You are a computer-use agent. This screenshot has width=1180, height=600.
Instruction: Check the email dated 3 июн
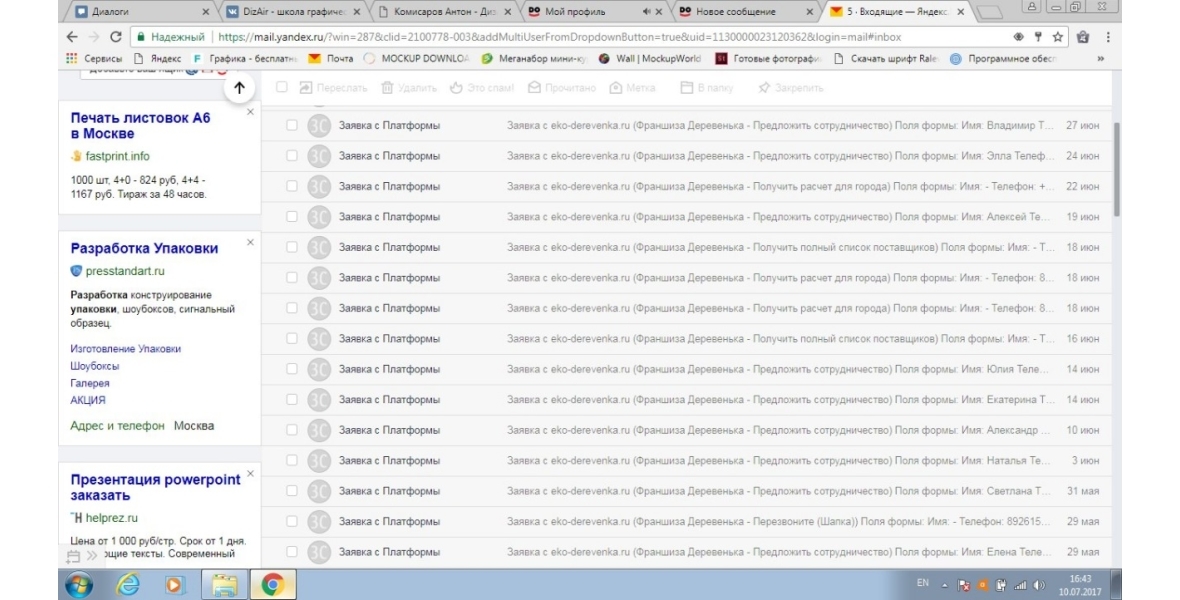pyautogui.click(x=292, y=461)
